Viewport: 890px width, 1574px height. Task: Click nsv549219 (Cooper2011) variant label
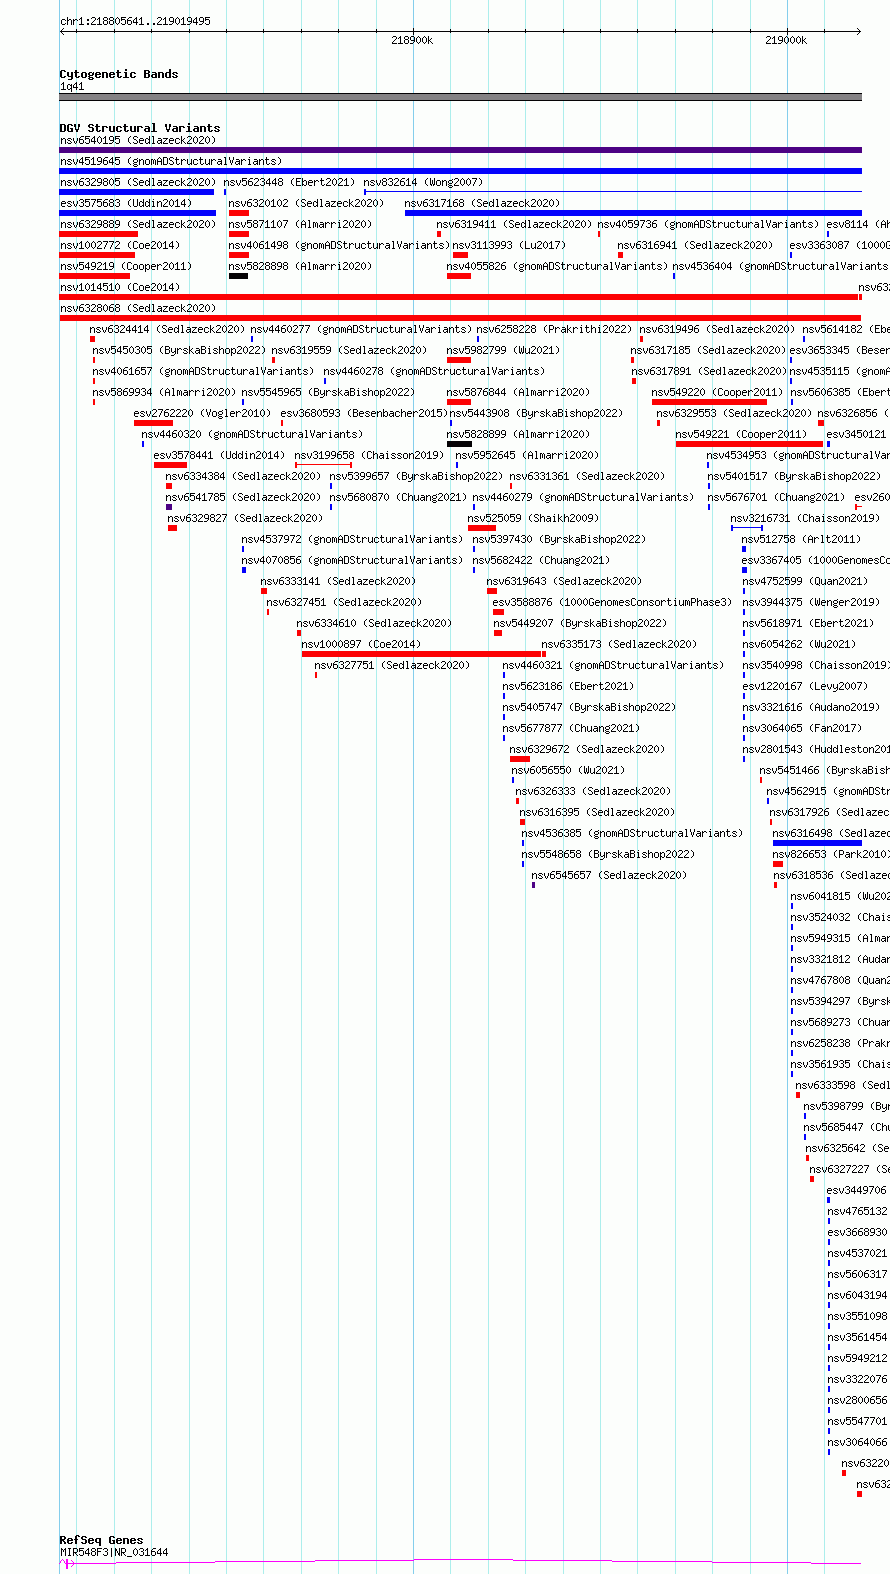(x=126, y=266)
